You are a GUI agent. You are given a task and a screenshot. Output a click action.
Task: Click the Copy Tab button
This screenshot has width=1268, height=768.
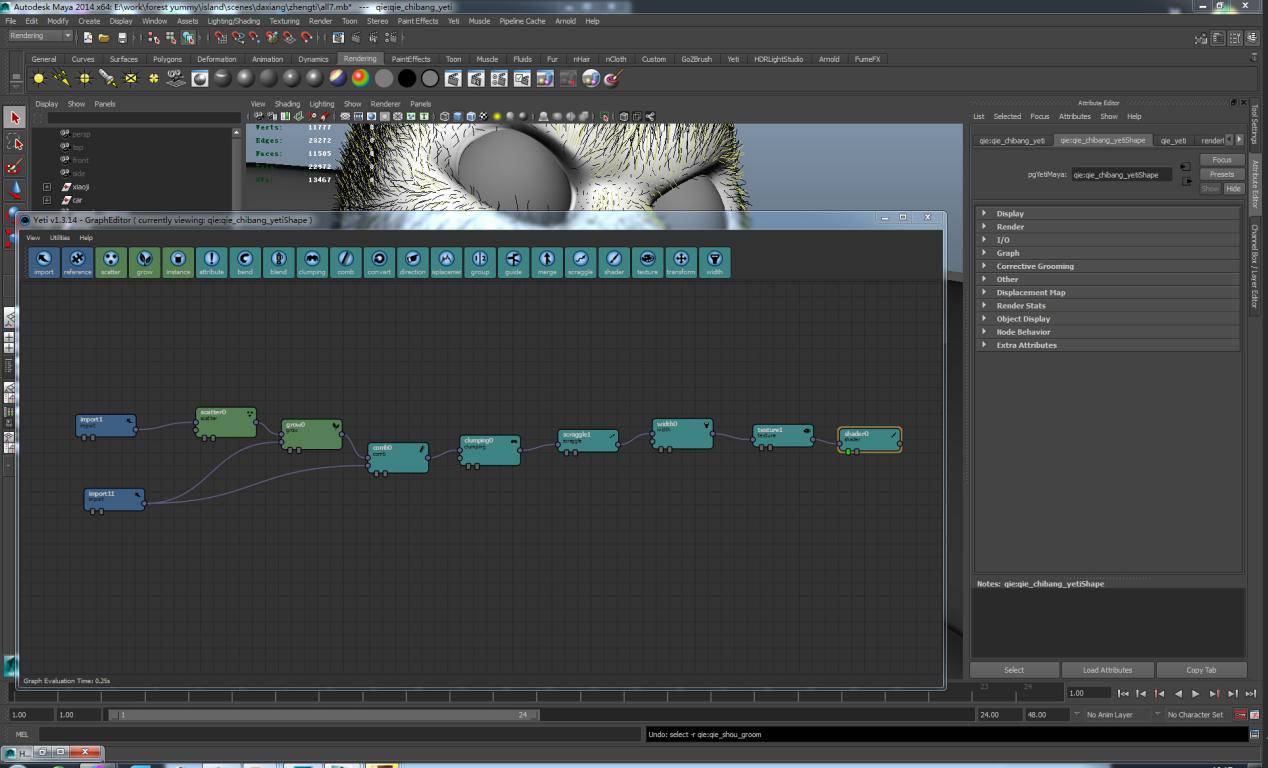point(1201,670)
